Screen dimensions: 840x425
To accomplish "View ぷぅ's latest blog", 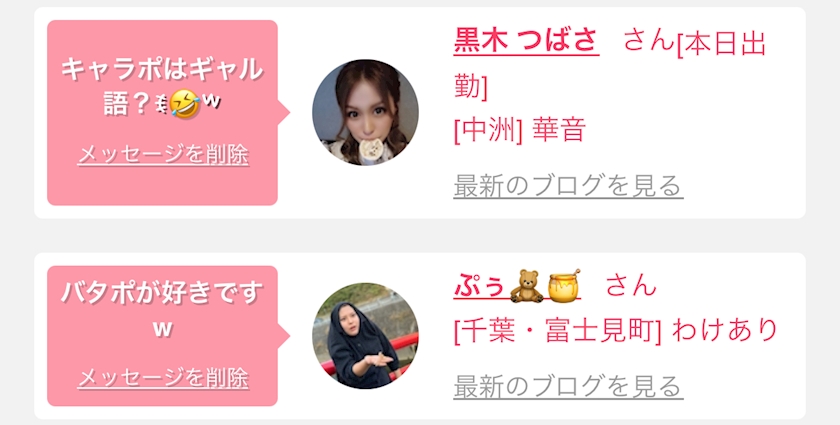I will (568, 386).
